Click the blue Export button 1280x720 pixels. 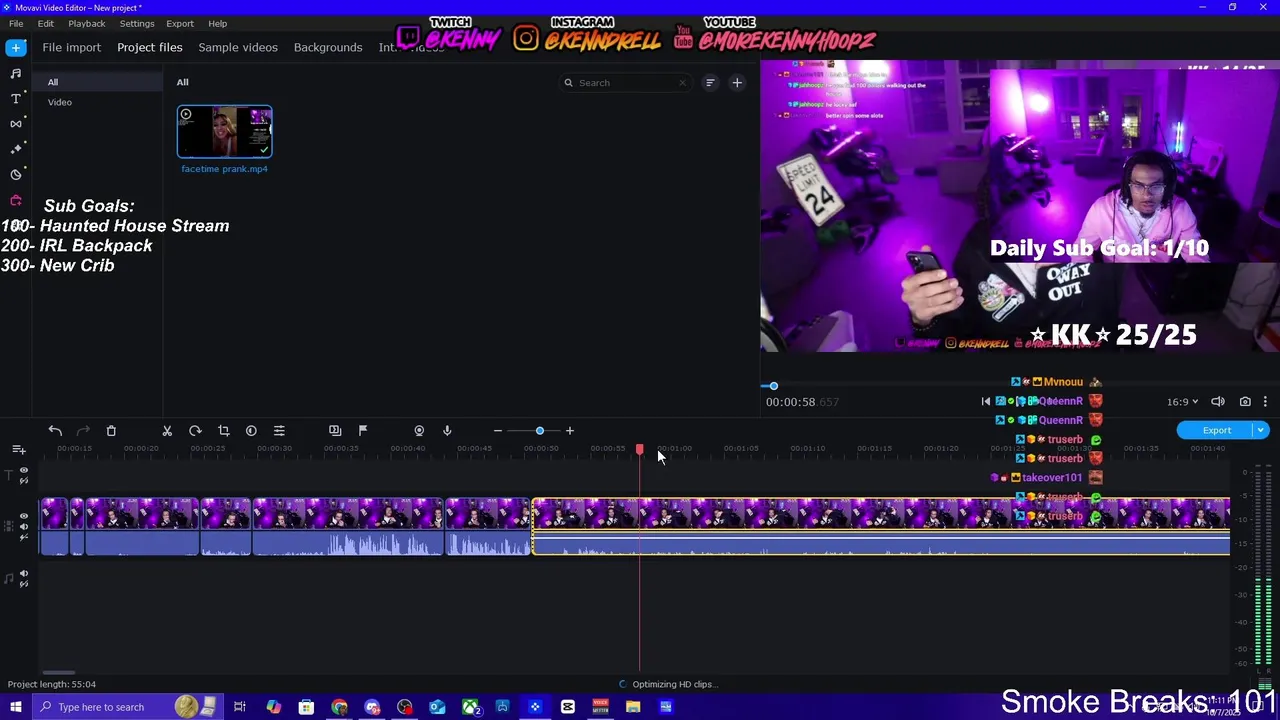[1217, 431]
